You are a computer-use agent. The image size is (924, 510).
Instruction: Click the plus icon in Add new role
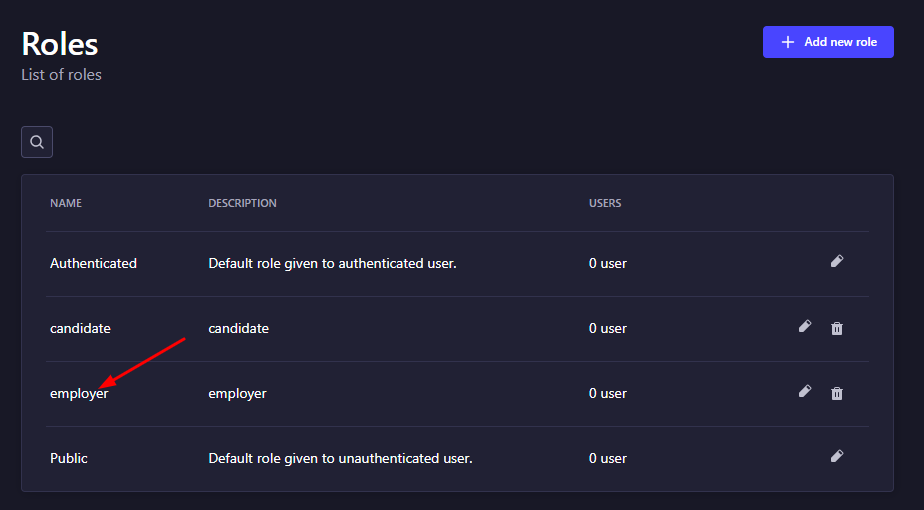[788, 42]
